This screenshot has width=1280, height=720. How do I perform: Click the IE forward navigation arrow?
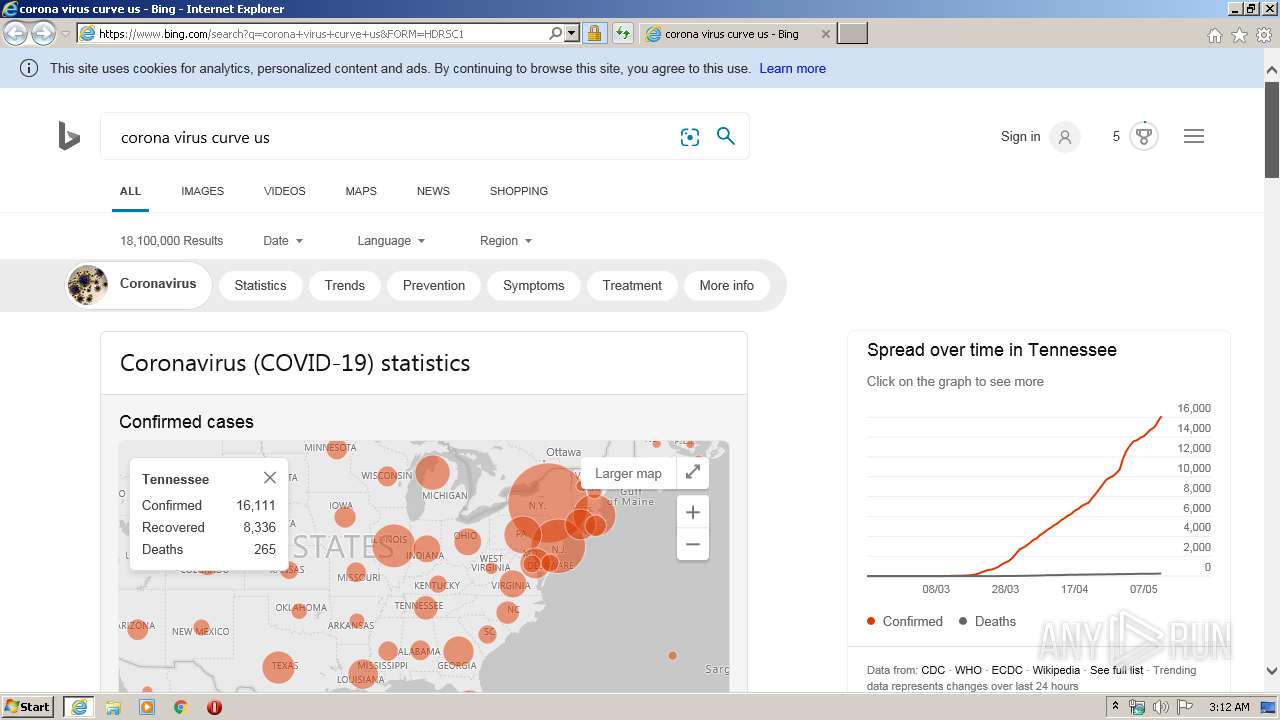pos(43,33)
